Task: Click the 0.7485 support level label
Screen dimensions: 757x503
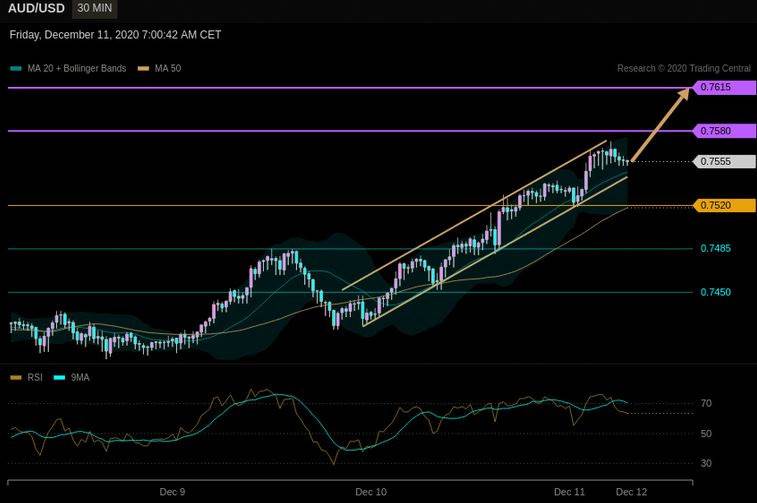Action: 715,249
